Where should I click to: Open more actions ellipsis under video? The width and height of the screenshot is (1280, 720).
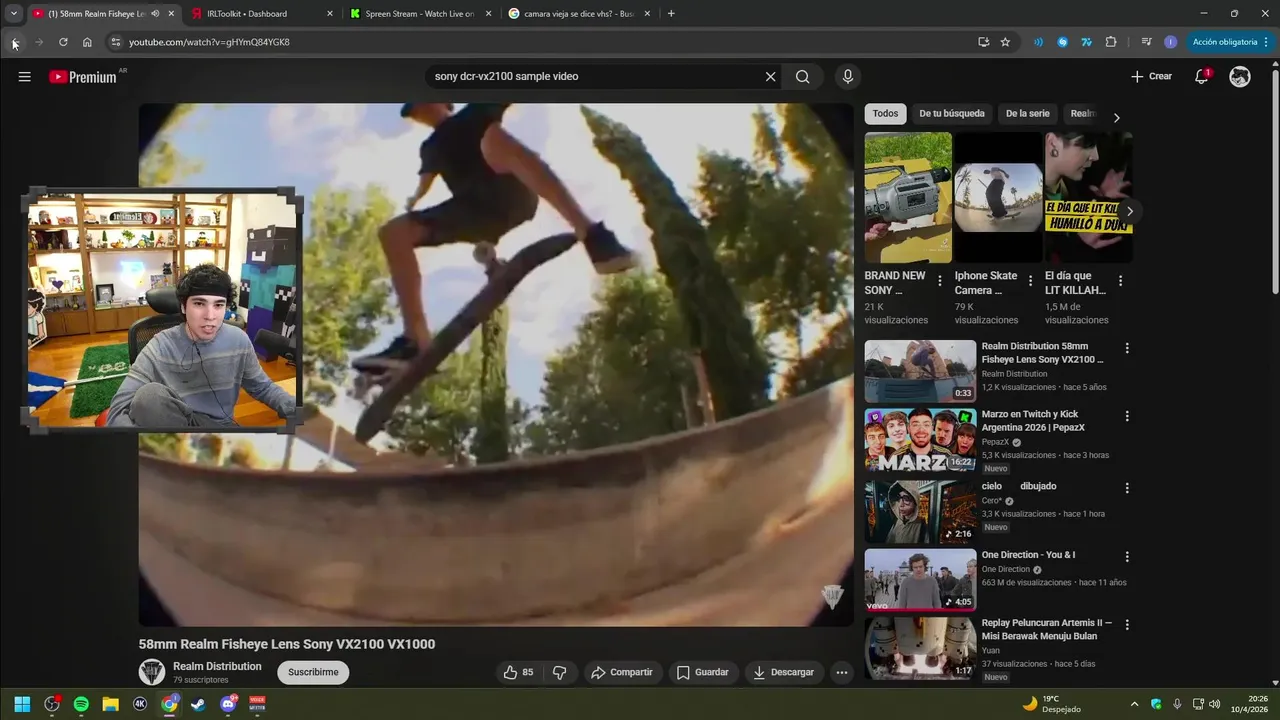[x=842, y=672]
